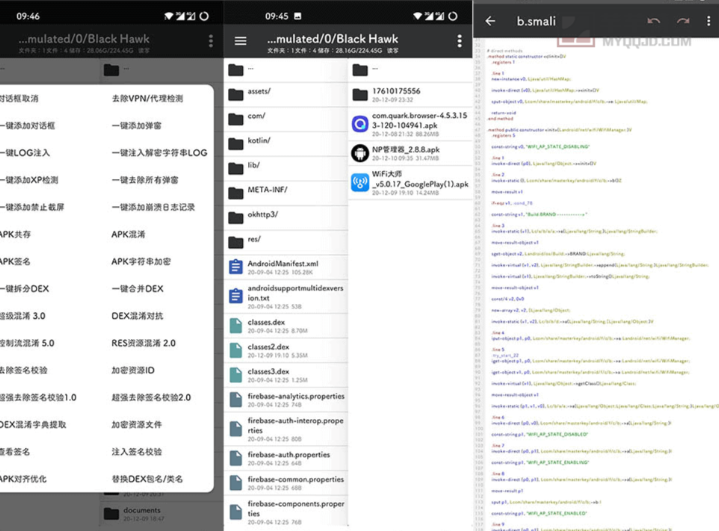This screenshot has width=719, height=531.
Task: Choose 一键添加禁止截屏 menu option
Action: 32,207
